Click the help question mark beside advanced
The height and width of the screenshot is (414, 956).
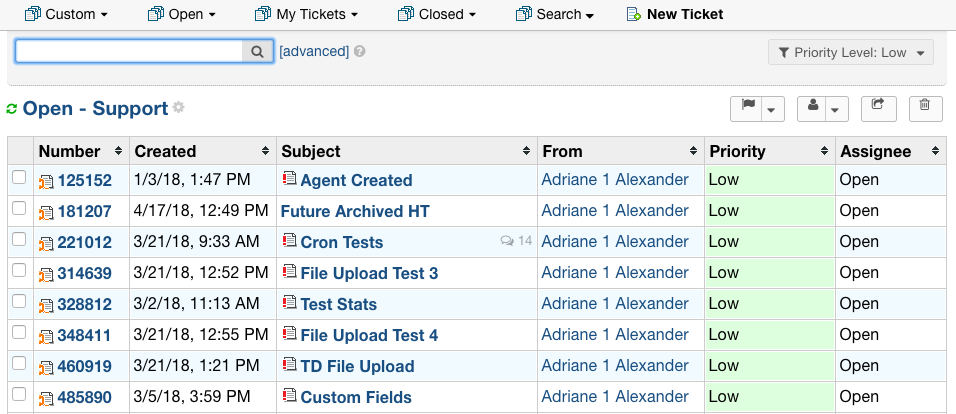click(x=360, y=52)
